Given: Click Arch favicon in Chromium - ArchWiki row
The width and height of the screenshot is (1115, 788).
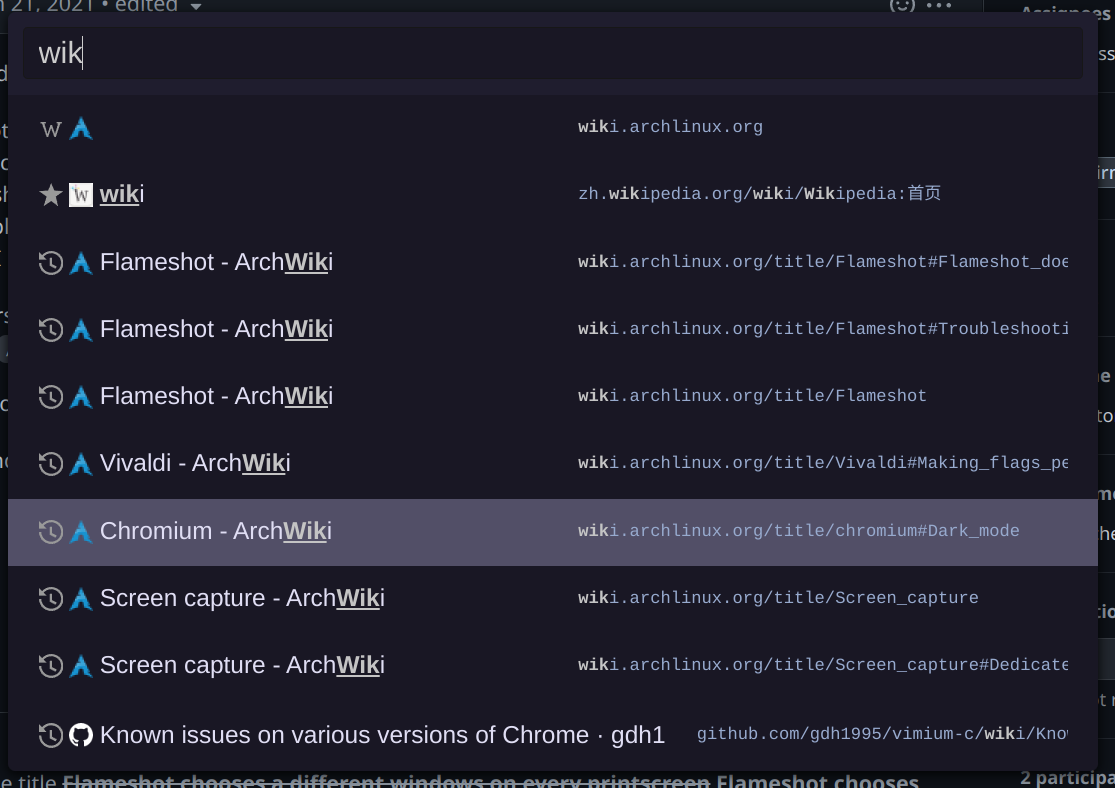Looking at the screenshot, I should click(x=81, y=532).
